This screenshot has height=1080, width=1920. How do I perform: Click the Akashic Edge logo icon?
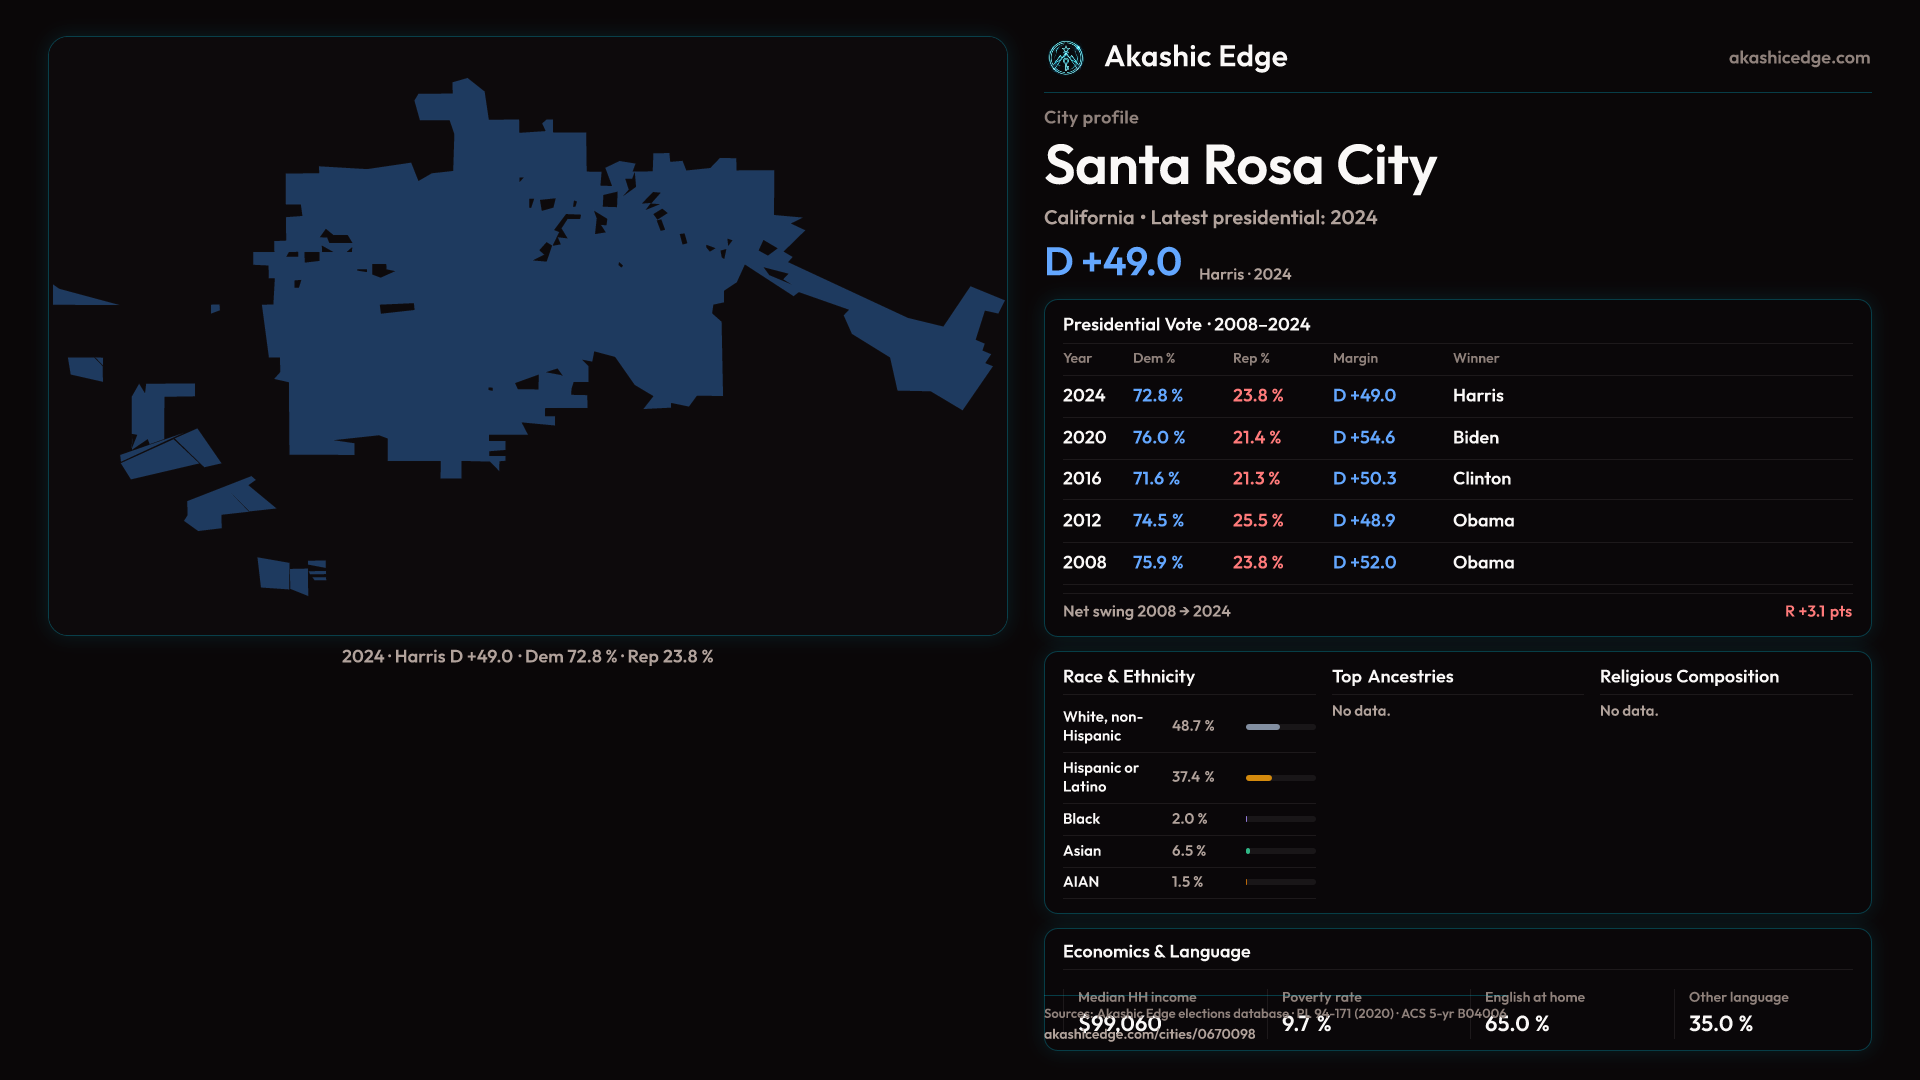(1065, 58)
